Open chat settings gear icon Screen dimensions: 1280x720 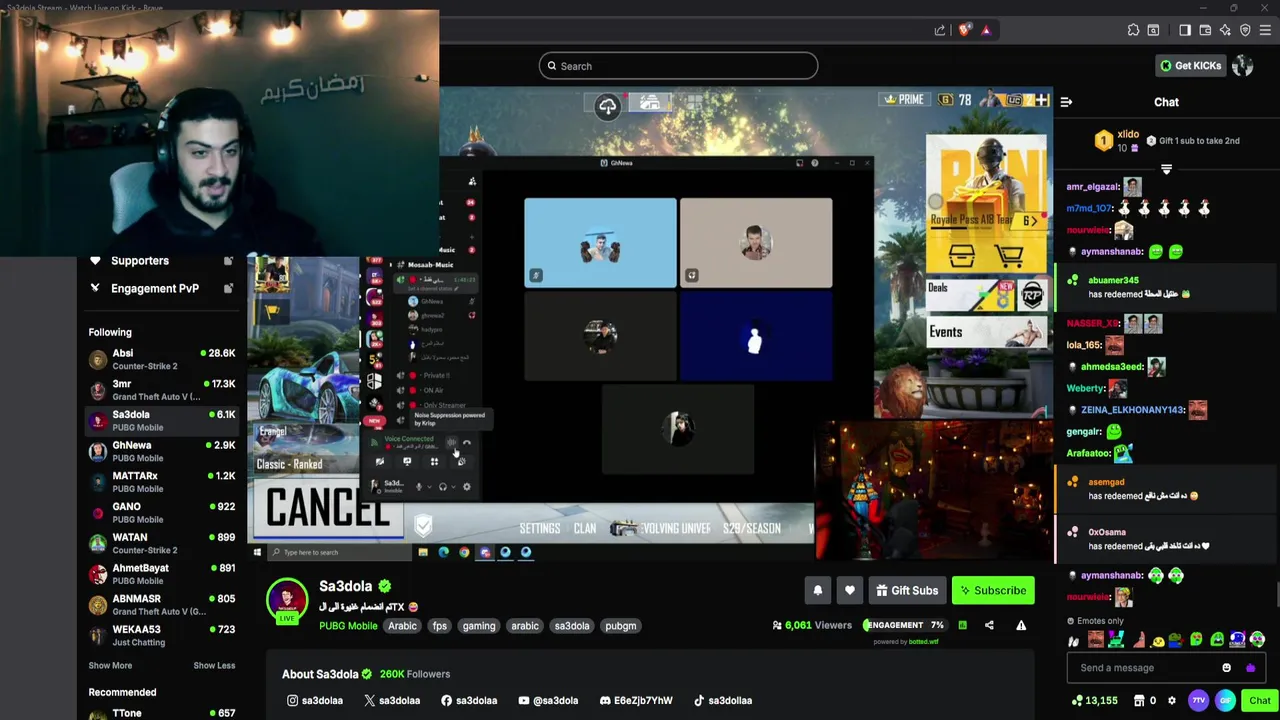coord(1172,701)
